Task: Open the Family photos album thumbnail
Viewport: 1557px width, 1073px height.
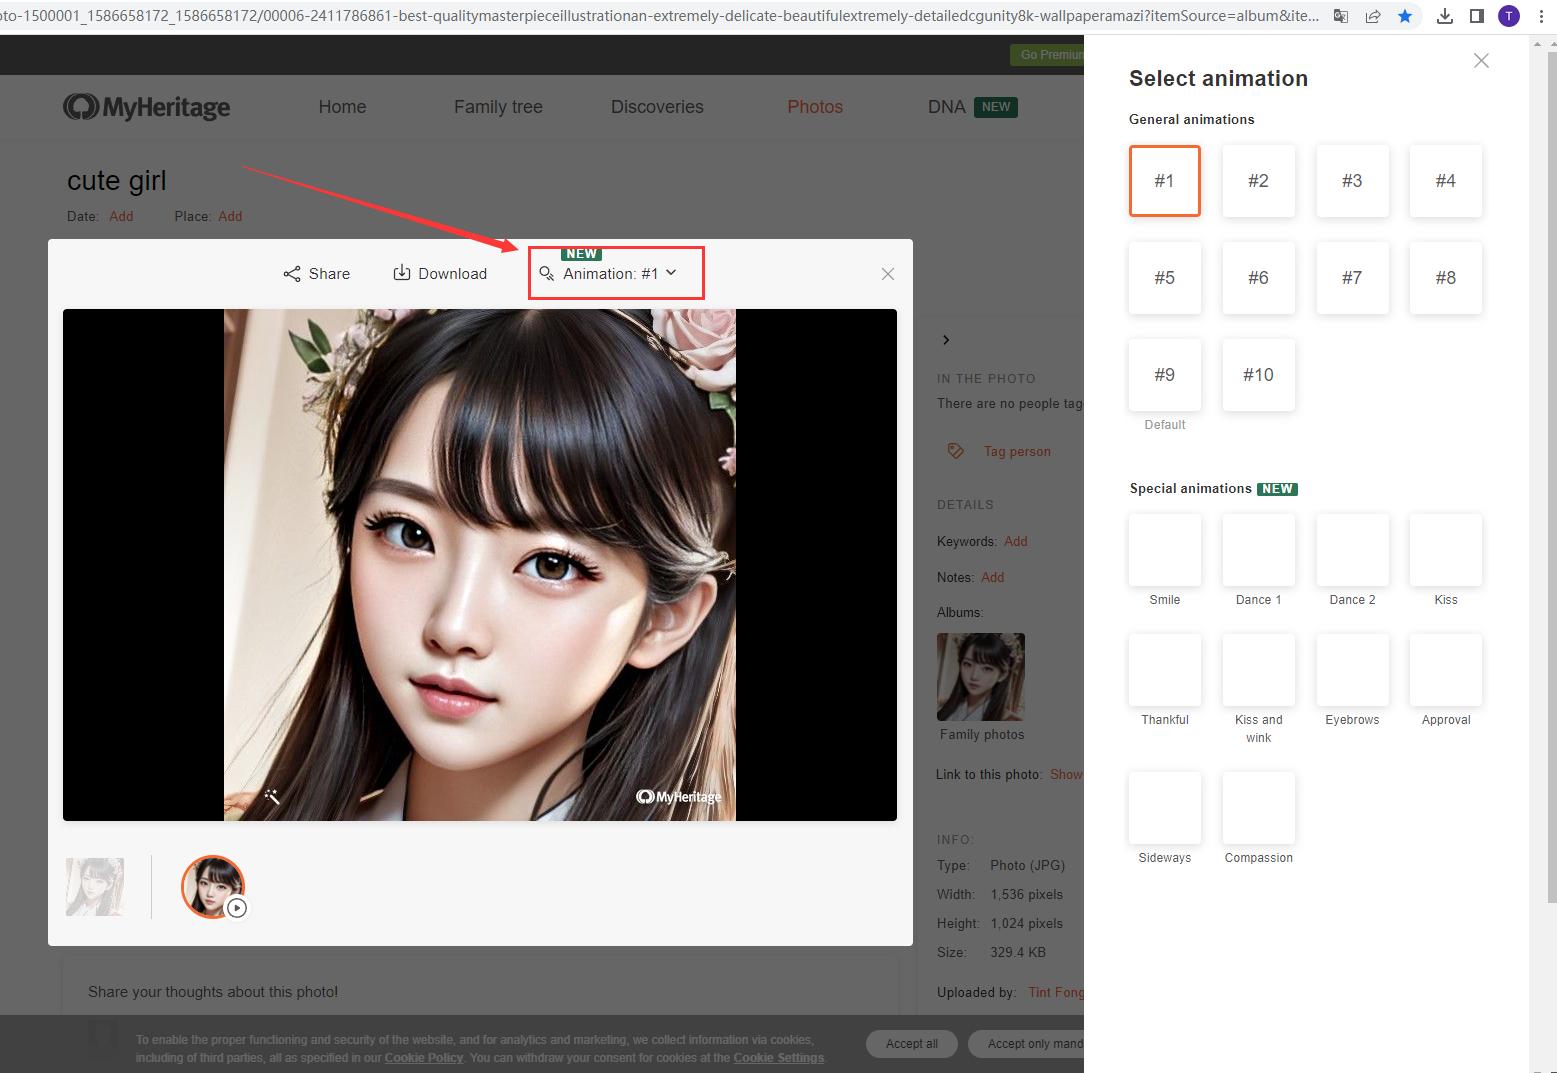Action: click(x=980, y=677)
